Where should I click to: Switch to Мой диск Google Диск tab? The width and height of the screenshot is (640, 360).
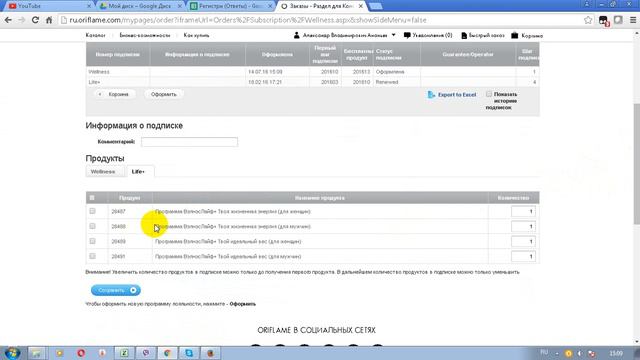click(x=139, y=6)
